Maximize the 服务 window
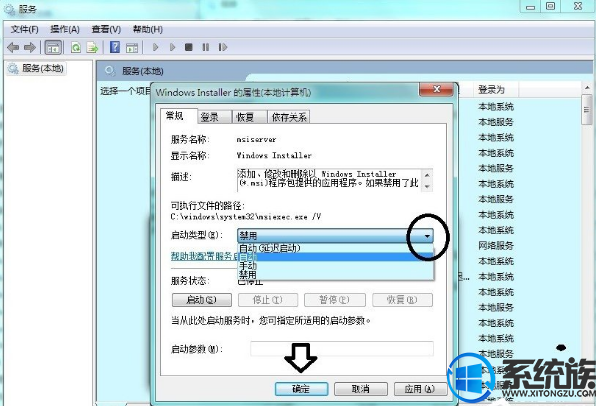The height and width of the screenshot is (406, 596). tap(551, 6)
